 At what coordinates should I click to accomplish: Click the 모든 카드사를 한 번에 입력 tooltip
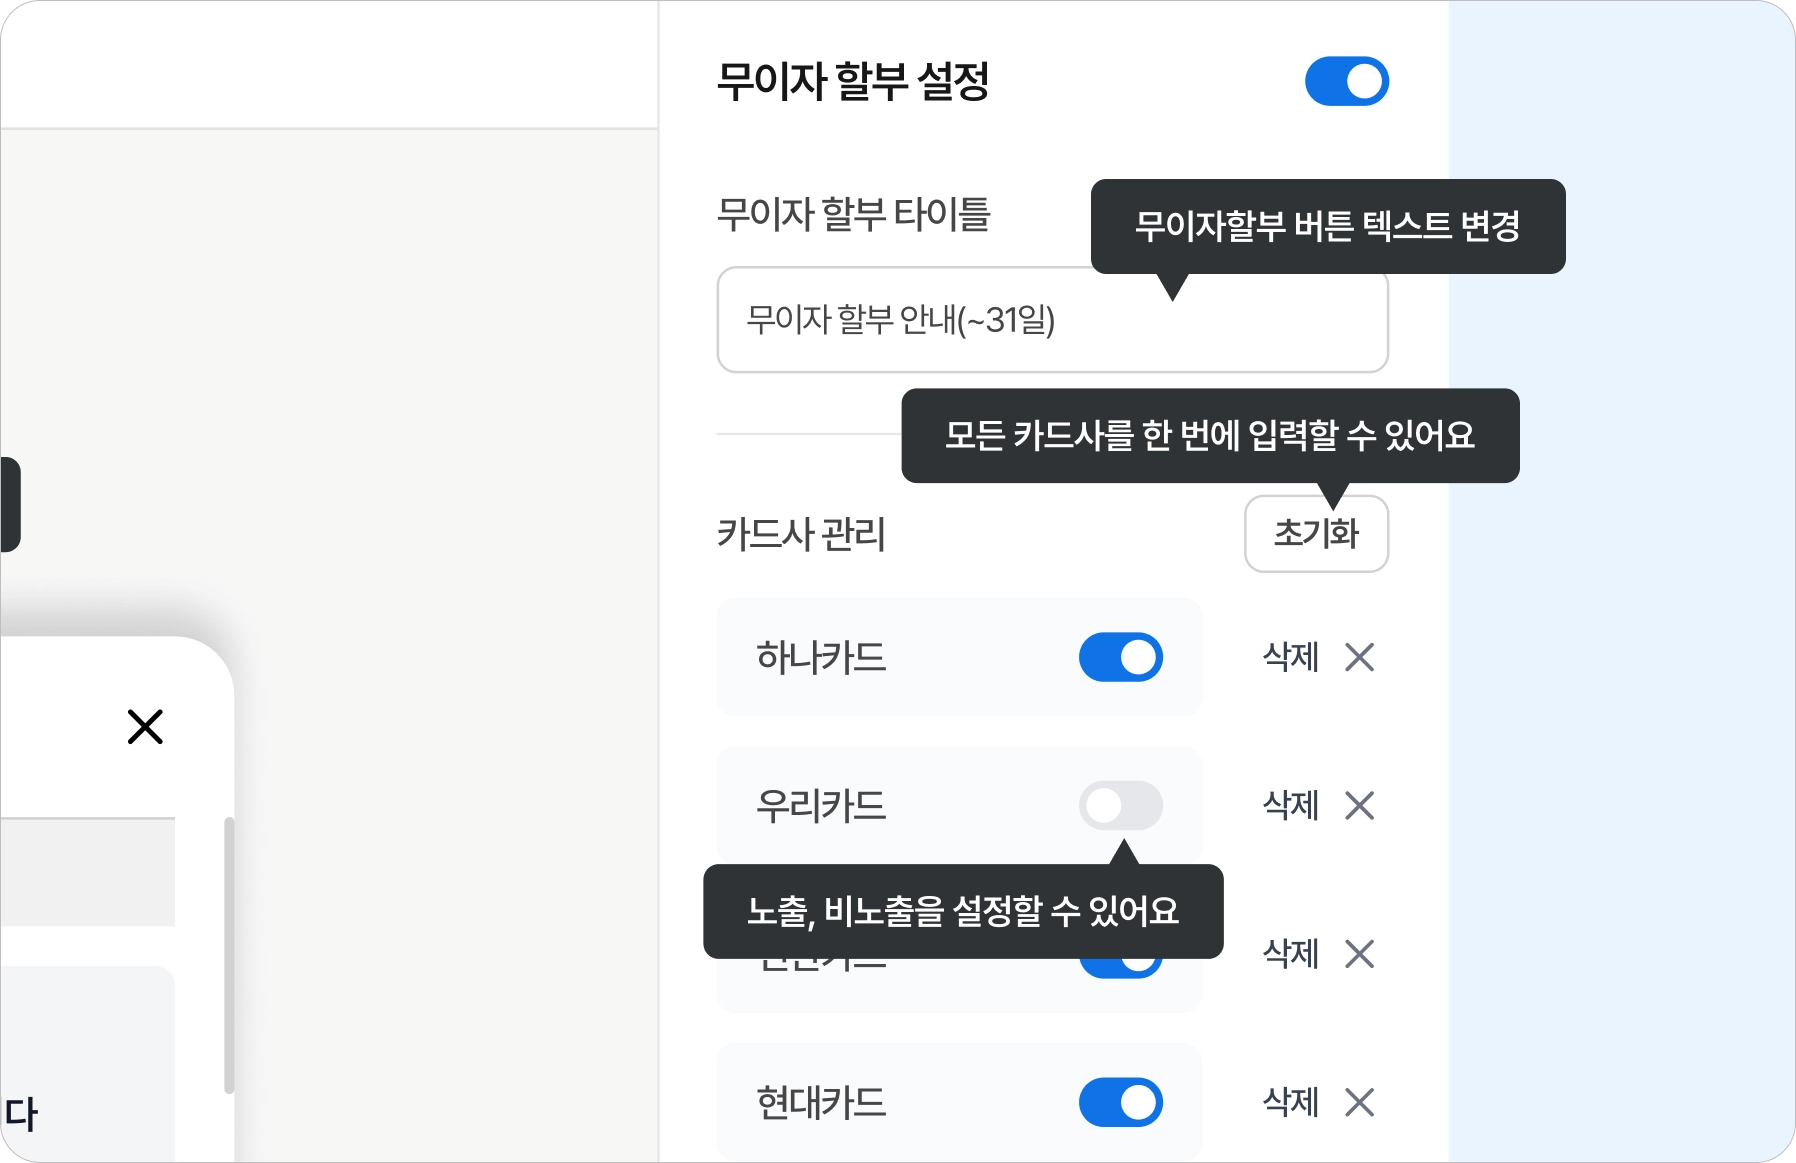(1210, 436)
